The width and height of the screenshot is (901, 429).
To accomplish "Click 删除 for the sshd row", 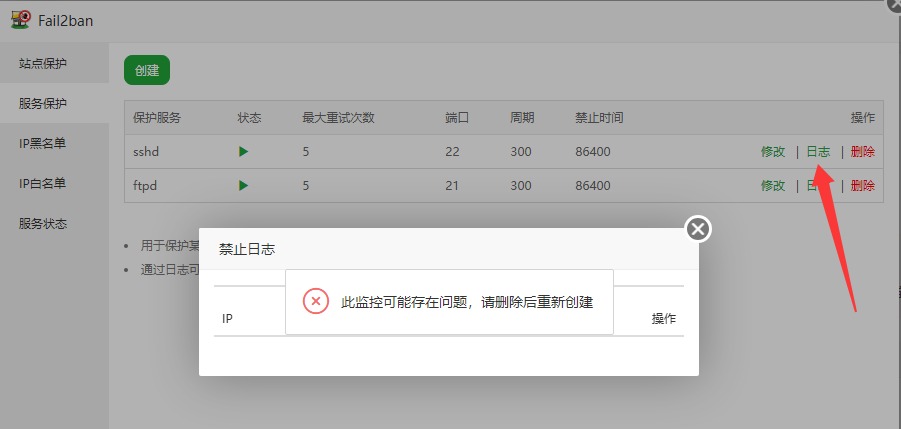I will pyautogui.click(x=863, y=152).
